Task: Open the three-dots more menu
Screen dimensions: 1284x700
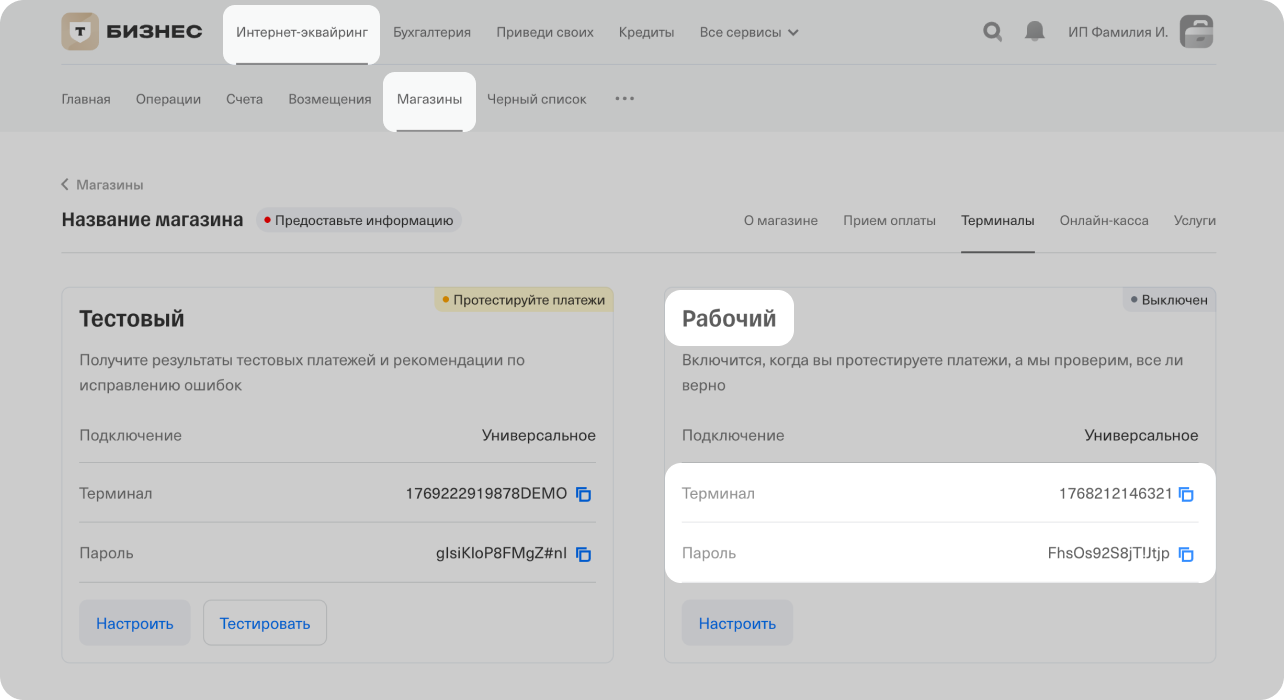Action: (625, 99)
